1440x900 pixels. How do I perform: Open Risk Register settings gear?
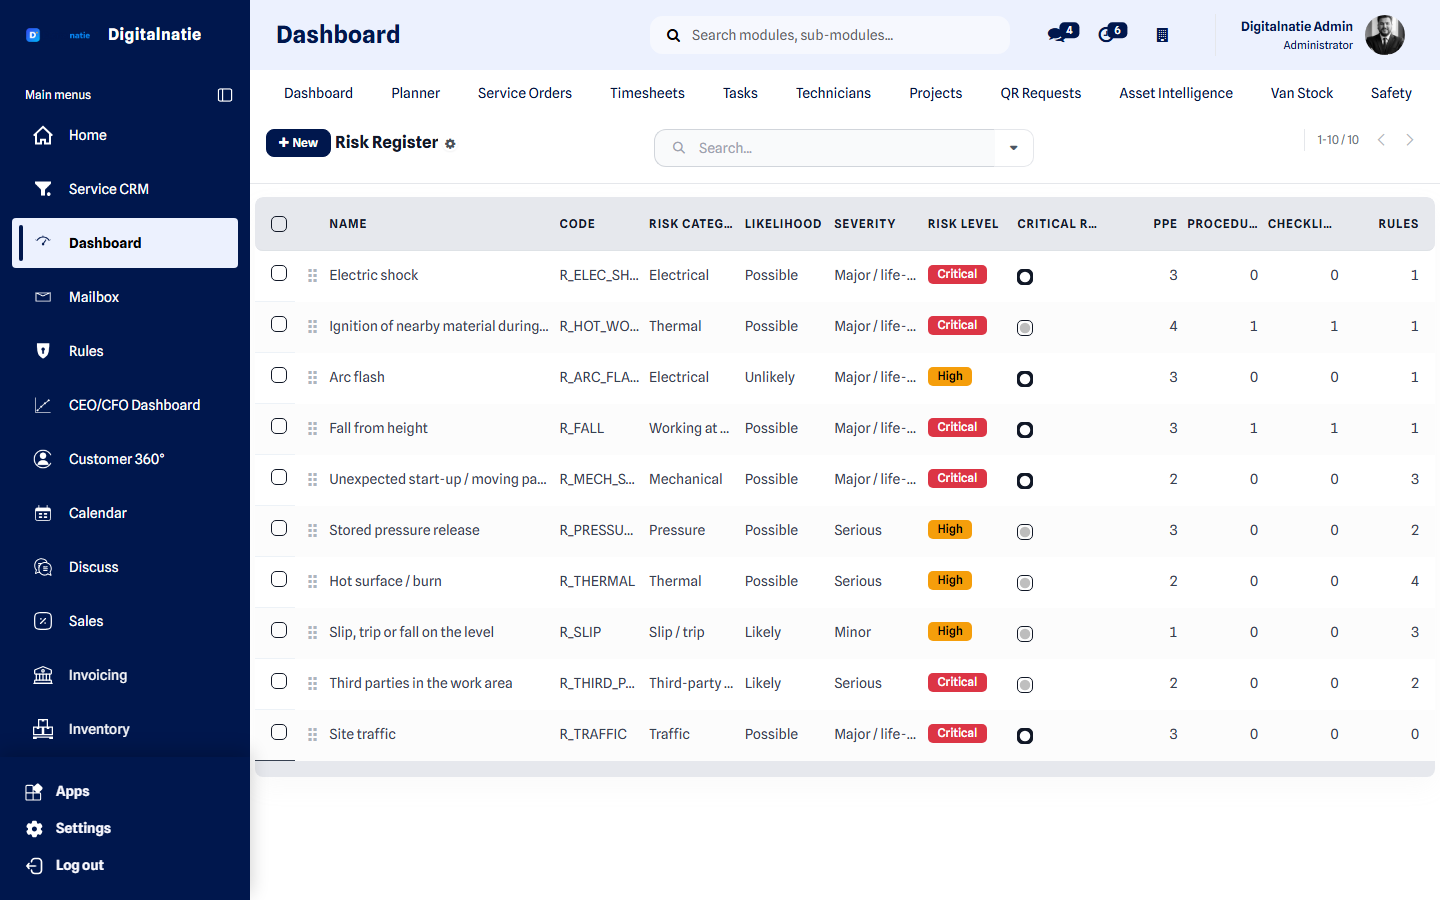tap(450, 144)
